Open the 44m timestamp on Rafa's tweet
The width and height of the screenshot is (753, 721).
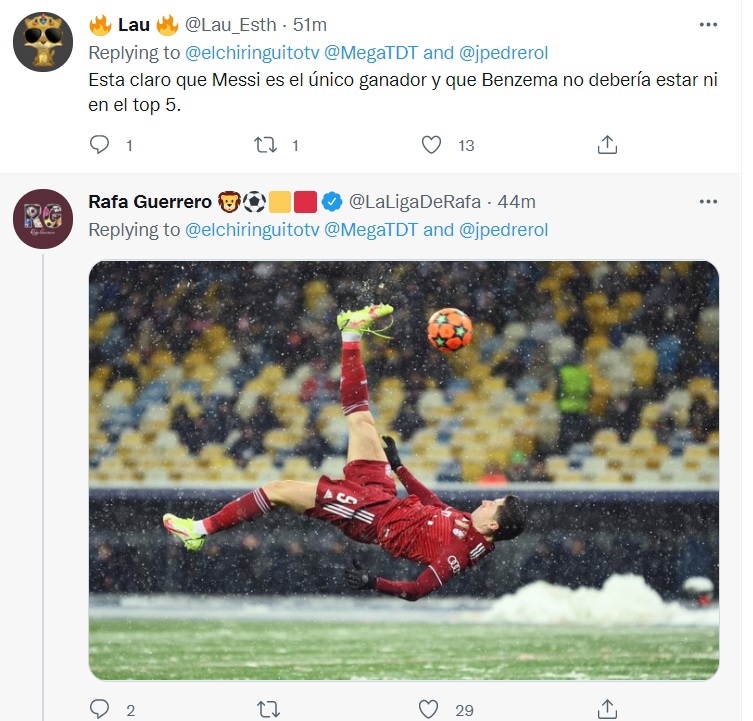tap(518, 201)
